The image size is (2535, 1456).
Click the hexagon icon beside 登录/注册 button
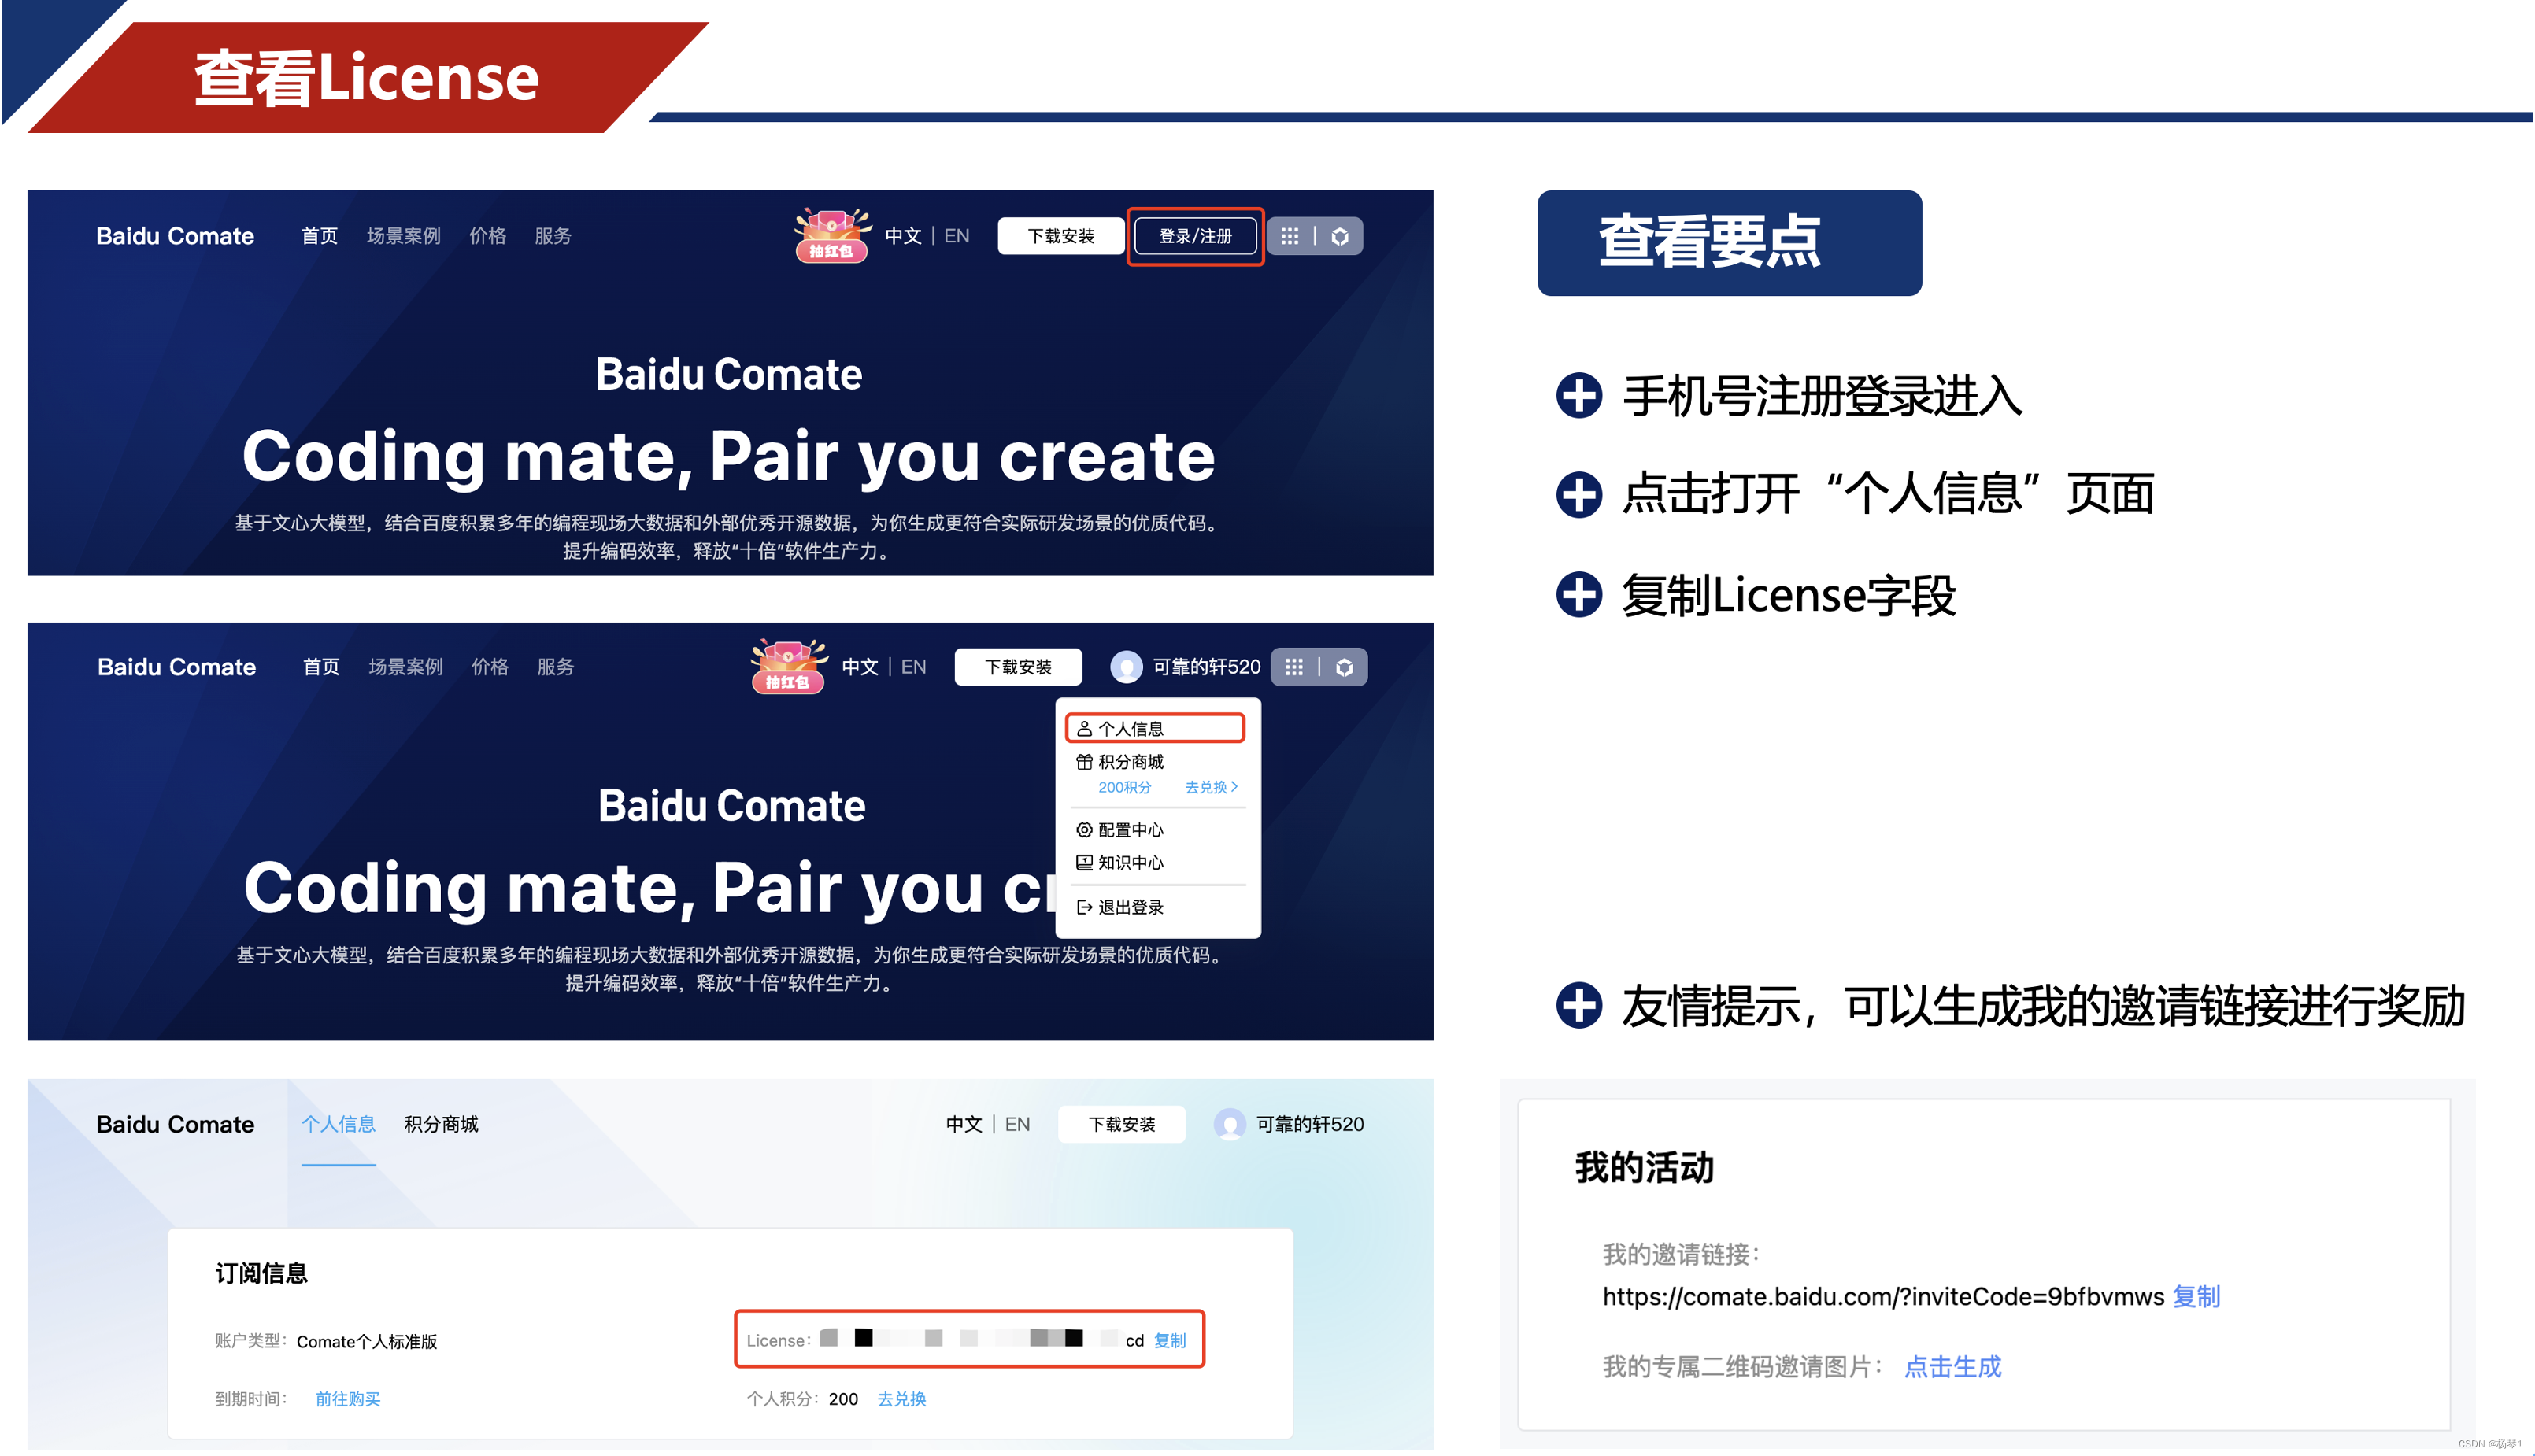[1341, 236]
